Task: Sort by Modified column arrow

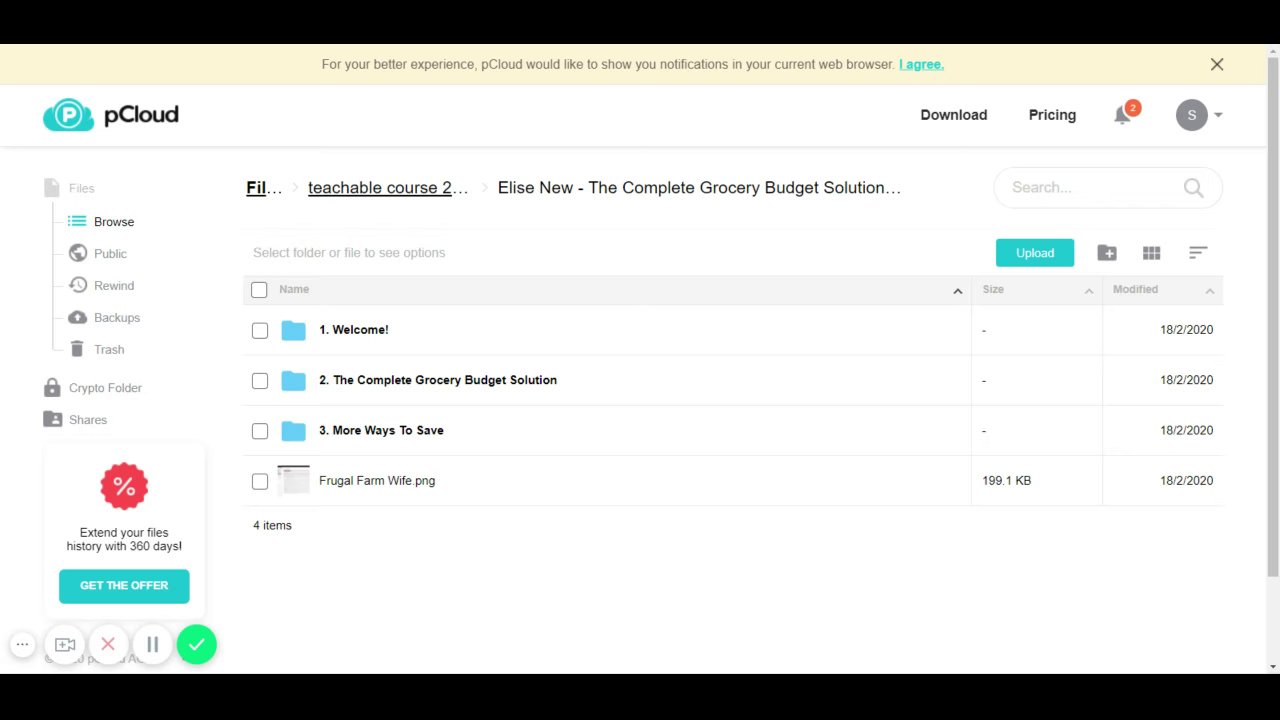Action: (1209, 291)
